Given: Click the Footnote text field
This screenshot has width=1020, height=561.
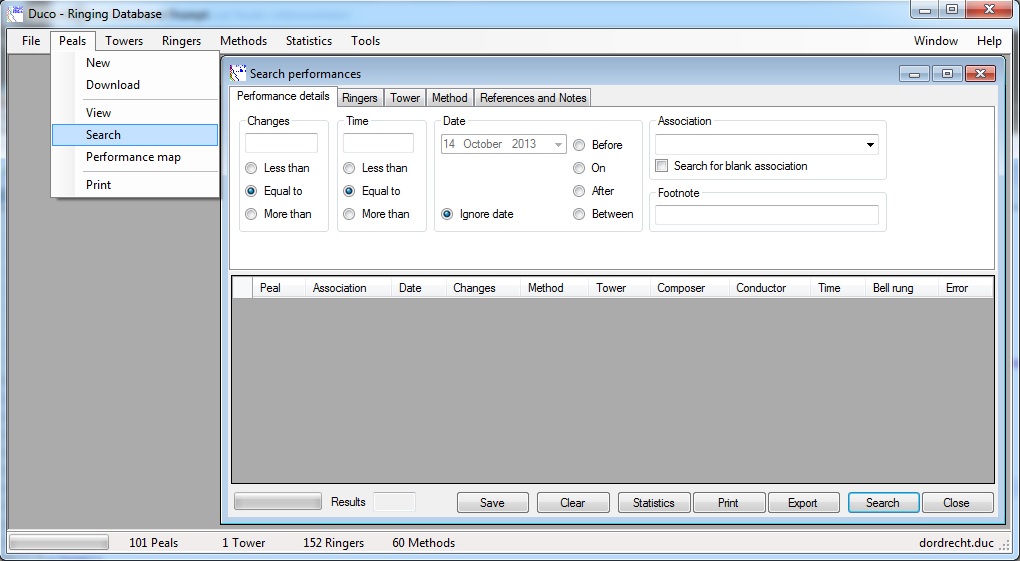Looking at the screenshot, I should (x=766, y=215).
